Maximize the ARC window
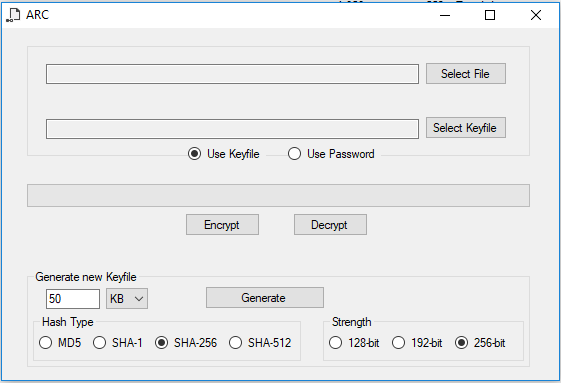This screenshot has width=561, height=383. [490, 15]
